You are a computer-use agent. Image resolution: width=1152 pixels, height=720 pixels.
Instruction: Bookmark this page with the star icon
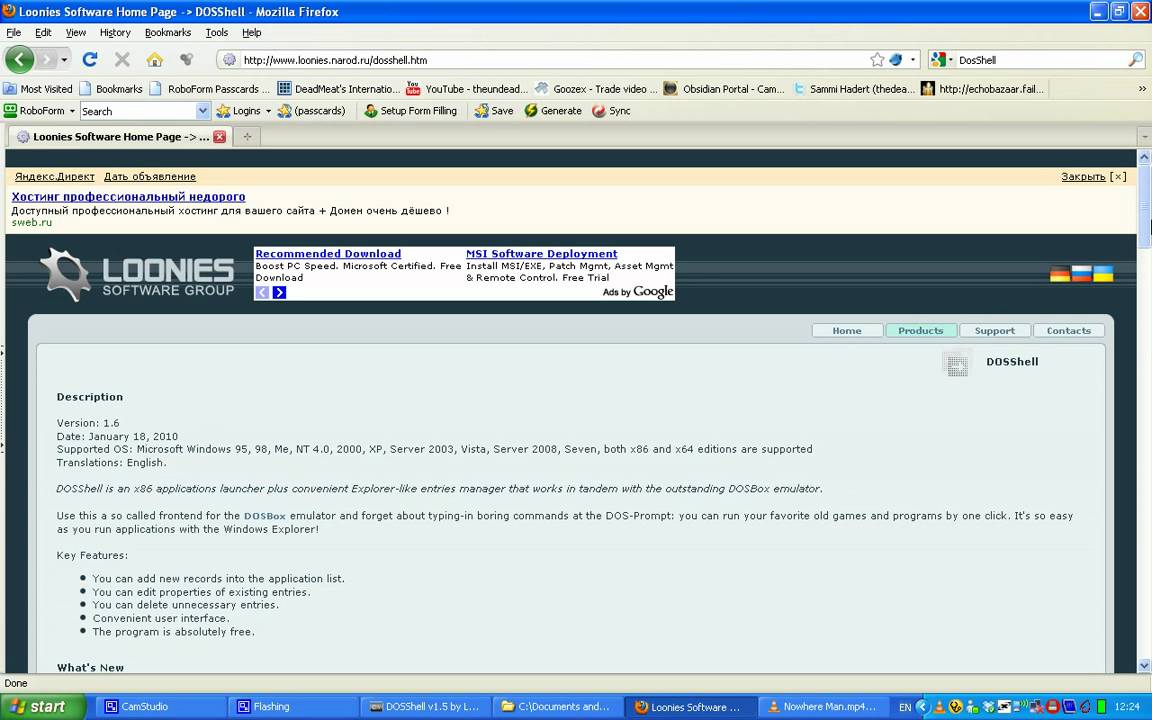876,60
